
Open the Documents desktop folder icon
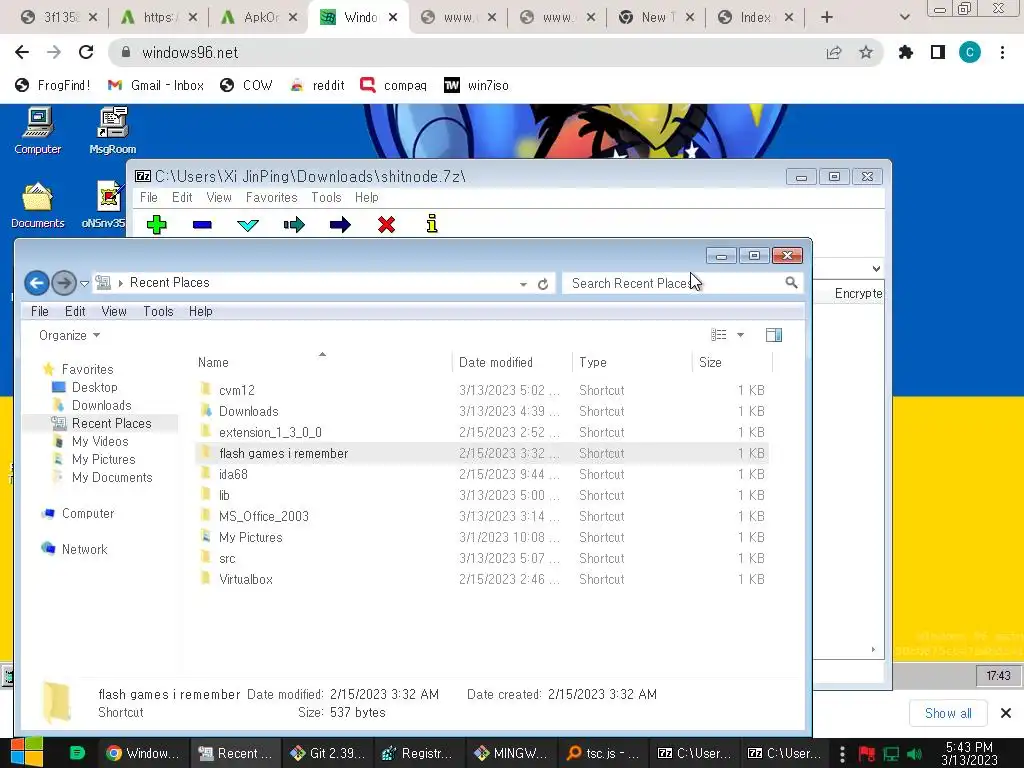click(x=37, y=205)
